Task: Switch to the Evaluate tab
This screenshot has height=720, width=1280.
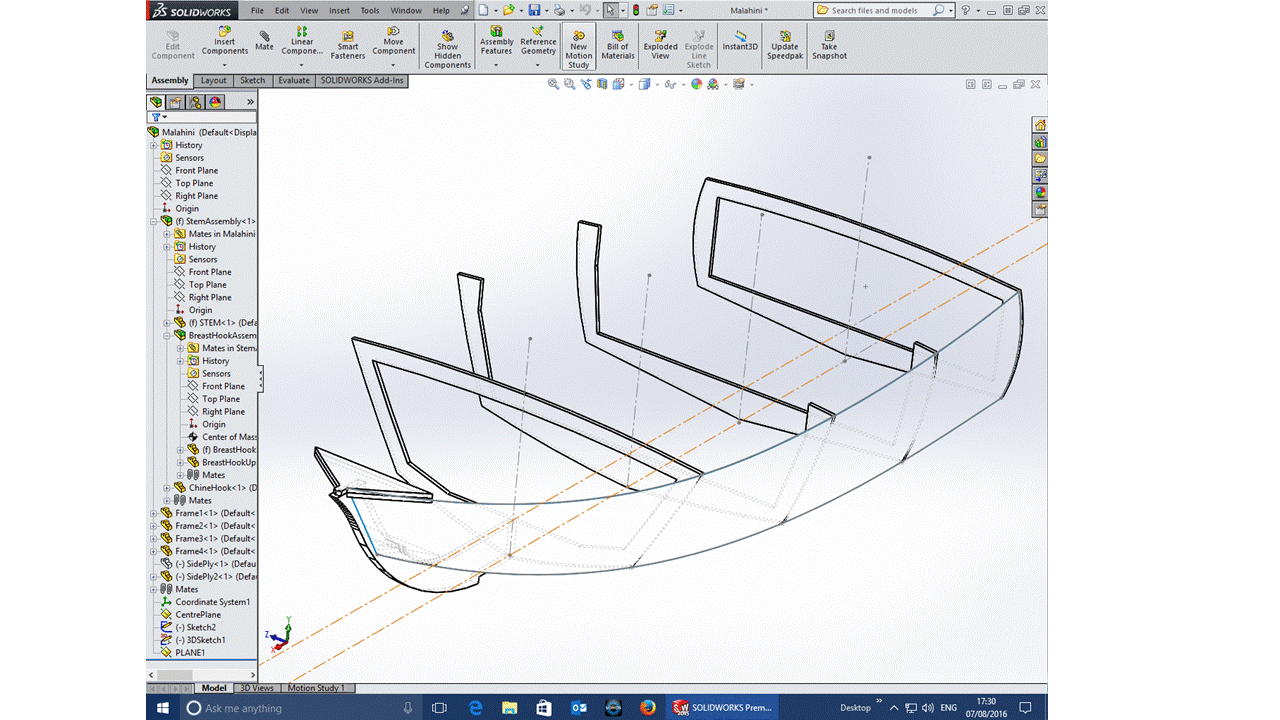Action: tap(294, 81)
